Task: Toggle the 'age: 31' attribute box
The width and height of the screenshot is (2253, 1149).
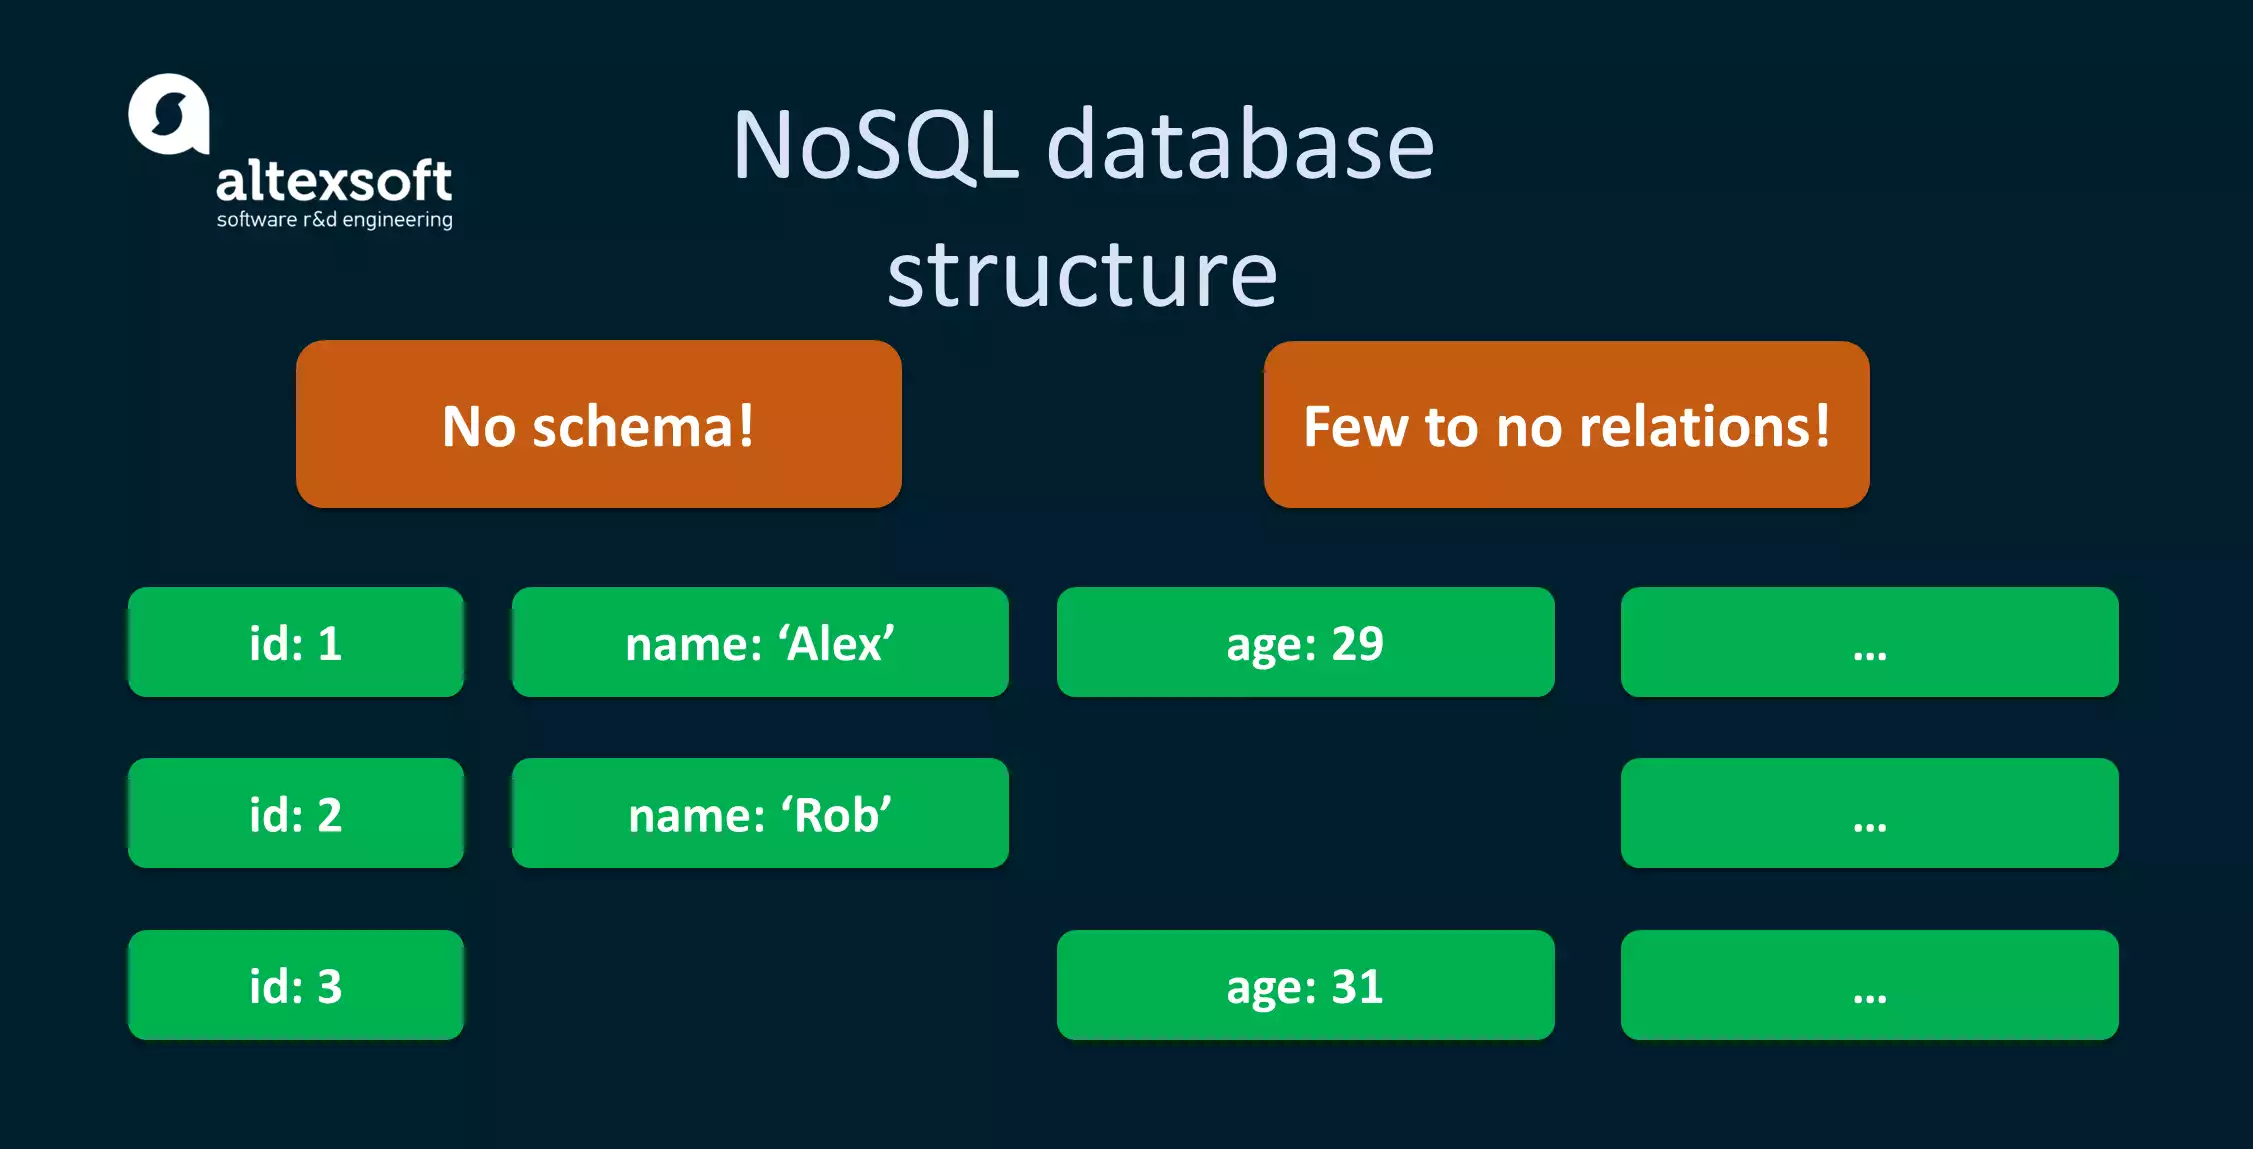Action: point(1305,985)
